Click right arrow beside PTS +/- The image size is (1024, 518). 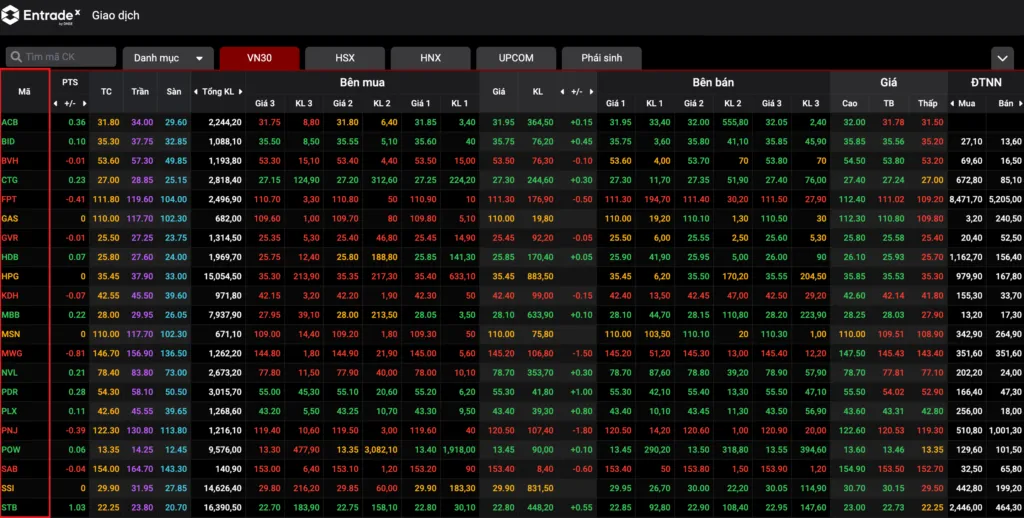coord(83,103)
